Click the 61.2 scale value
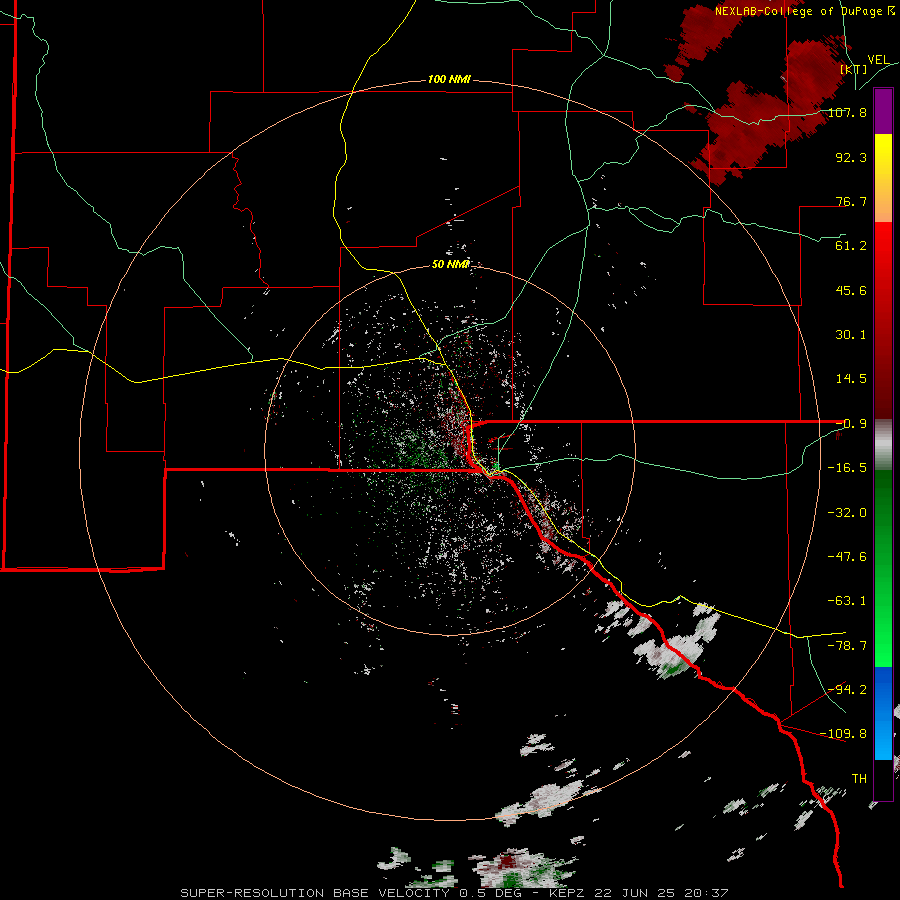Image resolution: width=900 pixels, height=900 pixels. point(851,246)
